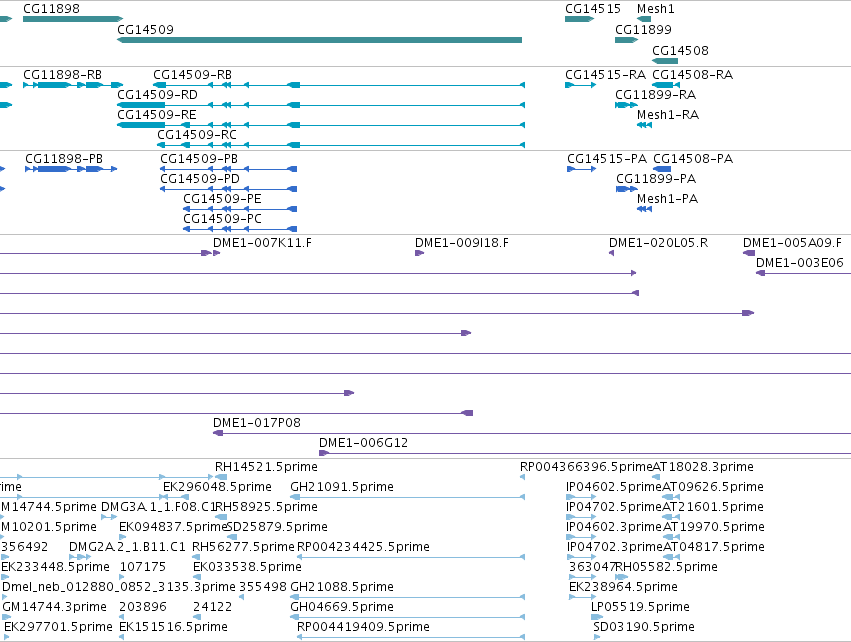Click the GH21091.5prime EST label
851x642 pixels.
342,486
